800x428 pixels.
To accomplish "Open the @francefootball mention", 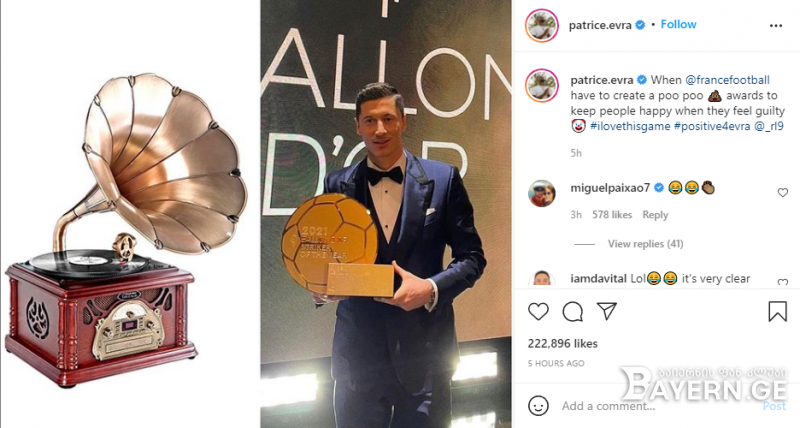I will [x=727, y=80].
